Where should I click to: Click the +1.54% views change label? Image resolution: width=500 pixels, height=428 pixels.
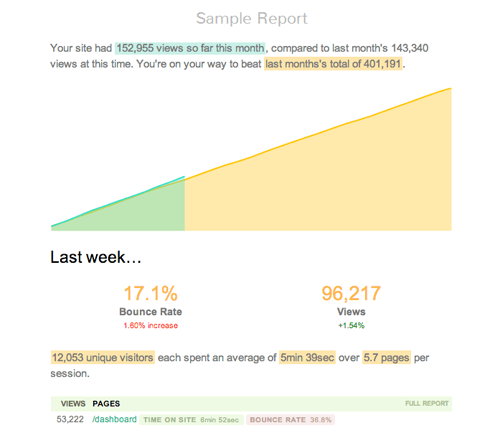(x=351, y=325)
